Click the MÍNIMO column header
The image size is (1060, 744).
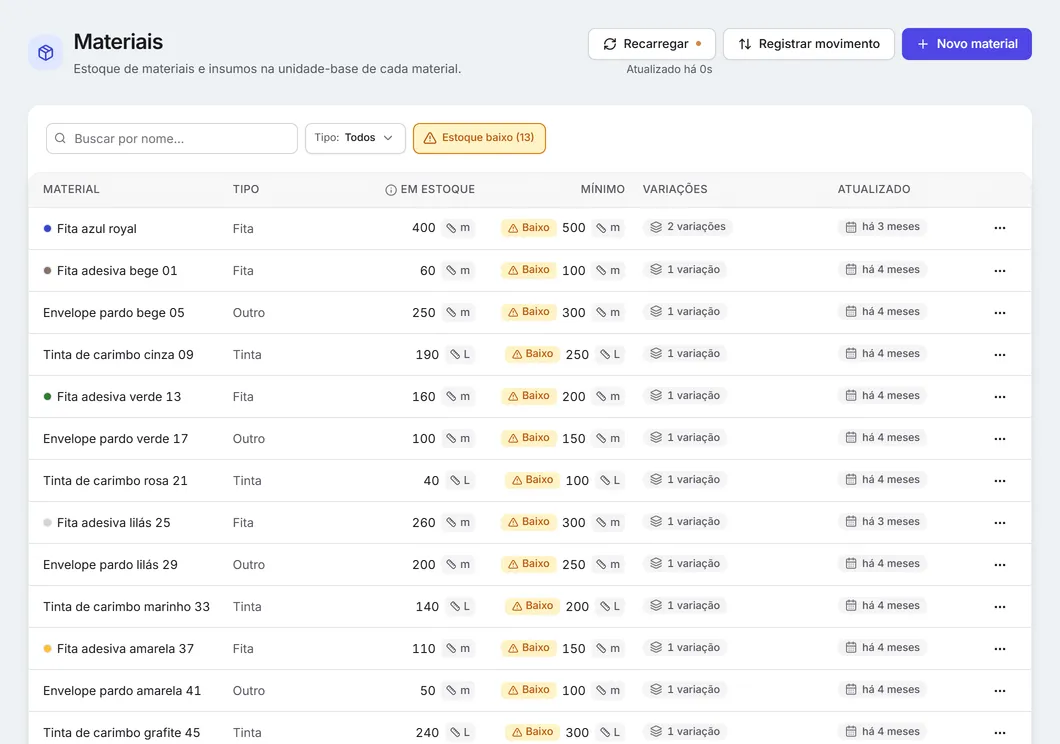click(x=602, y=189)
